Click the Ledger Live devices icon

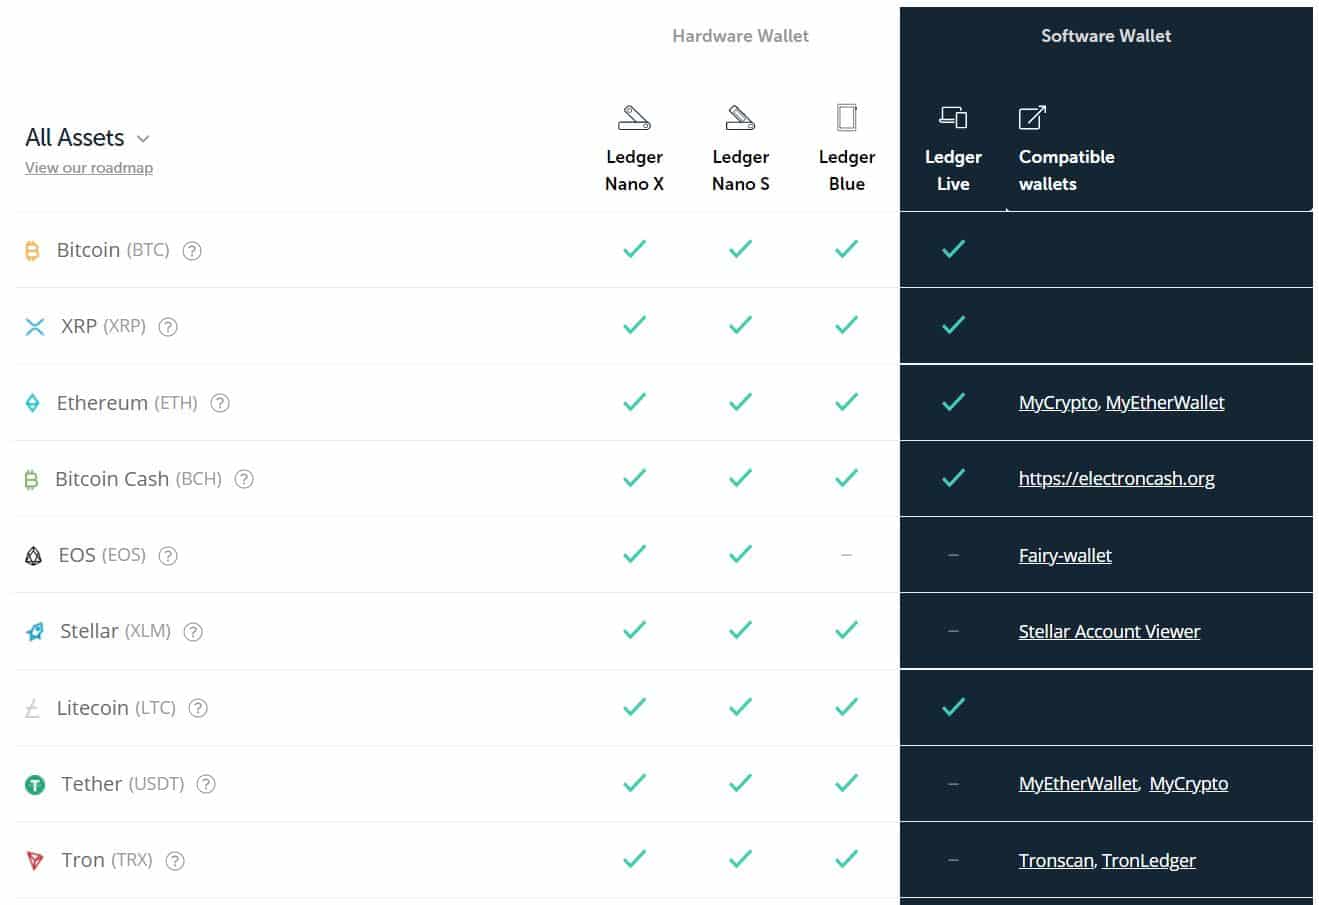tap(953, 118)
